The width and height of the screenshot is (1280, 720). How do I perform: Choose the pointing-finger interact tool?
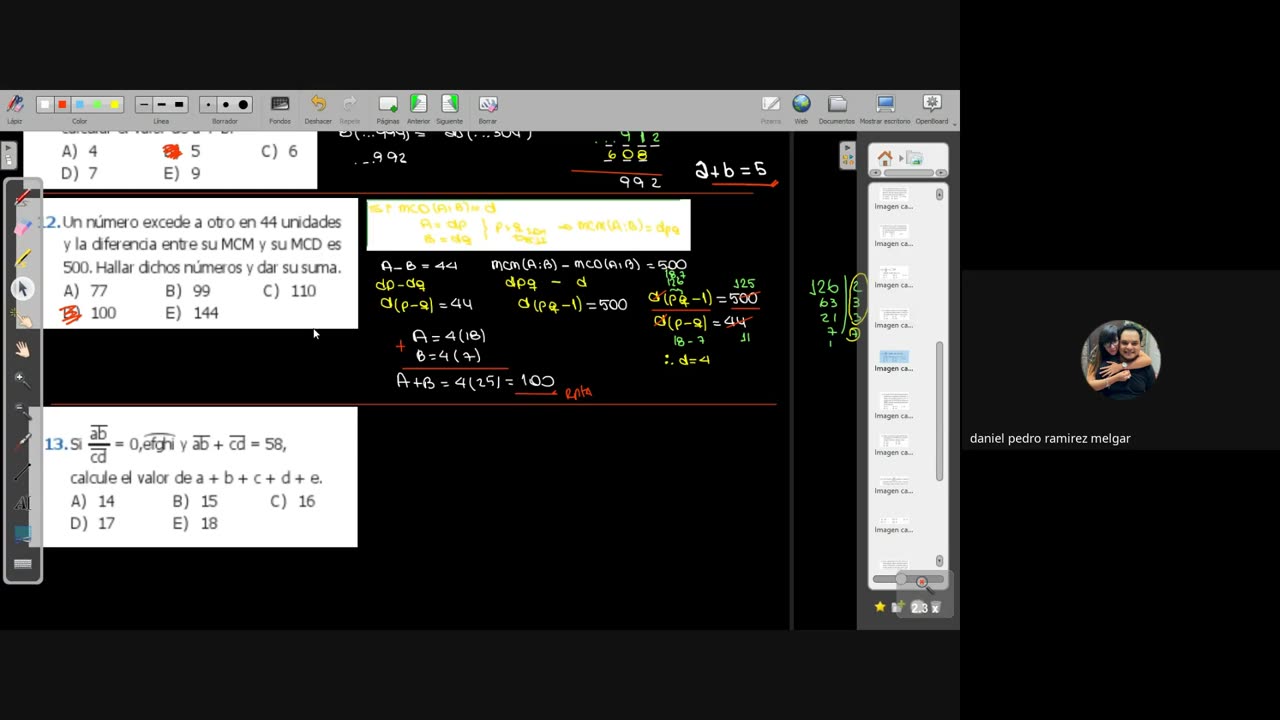(x=22, y=319)
